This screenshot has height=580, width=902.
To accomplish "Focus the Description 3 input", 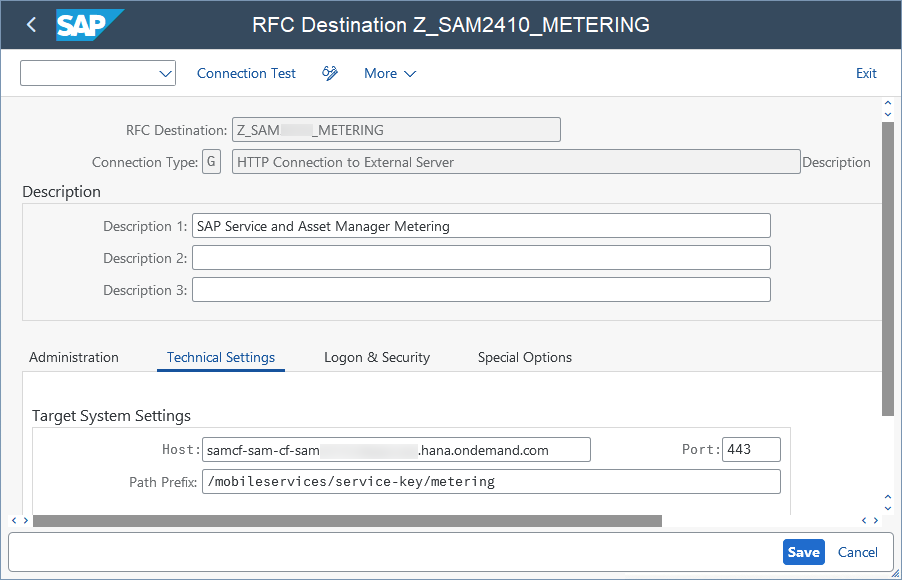I will pos(481,290).
